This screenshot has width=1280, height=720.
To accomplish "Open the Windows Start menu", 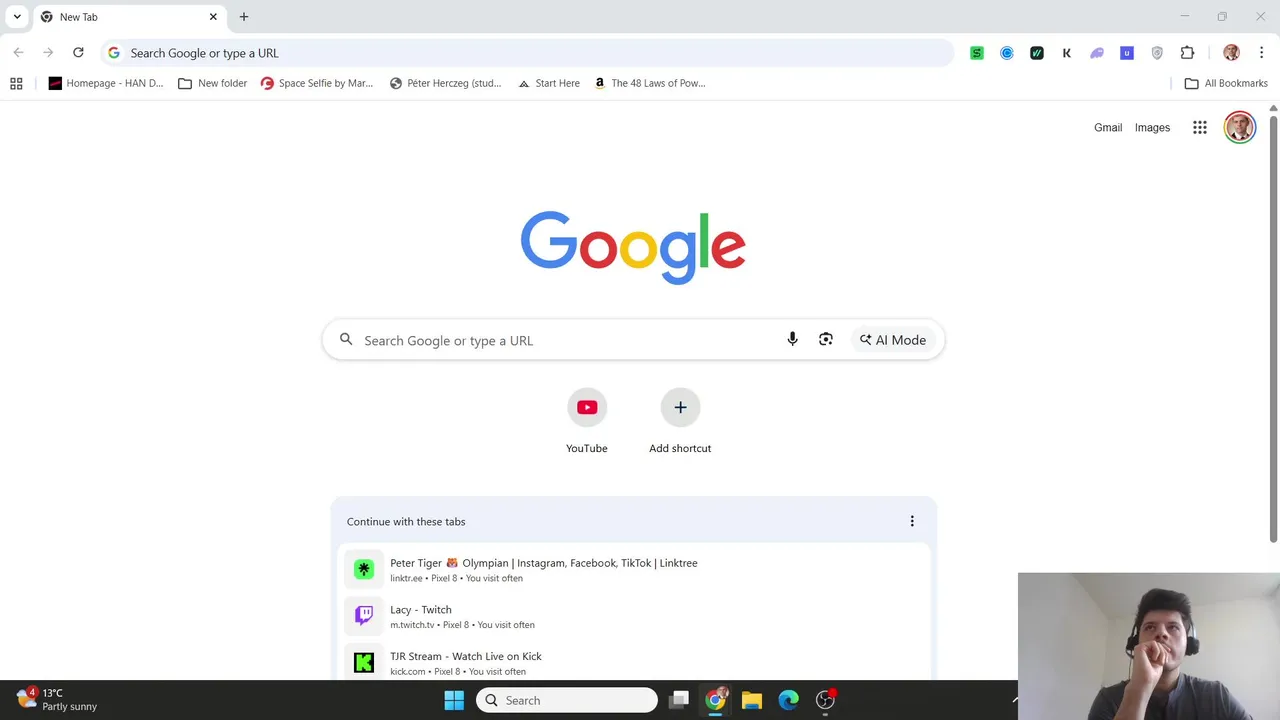I will [454, 700].
